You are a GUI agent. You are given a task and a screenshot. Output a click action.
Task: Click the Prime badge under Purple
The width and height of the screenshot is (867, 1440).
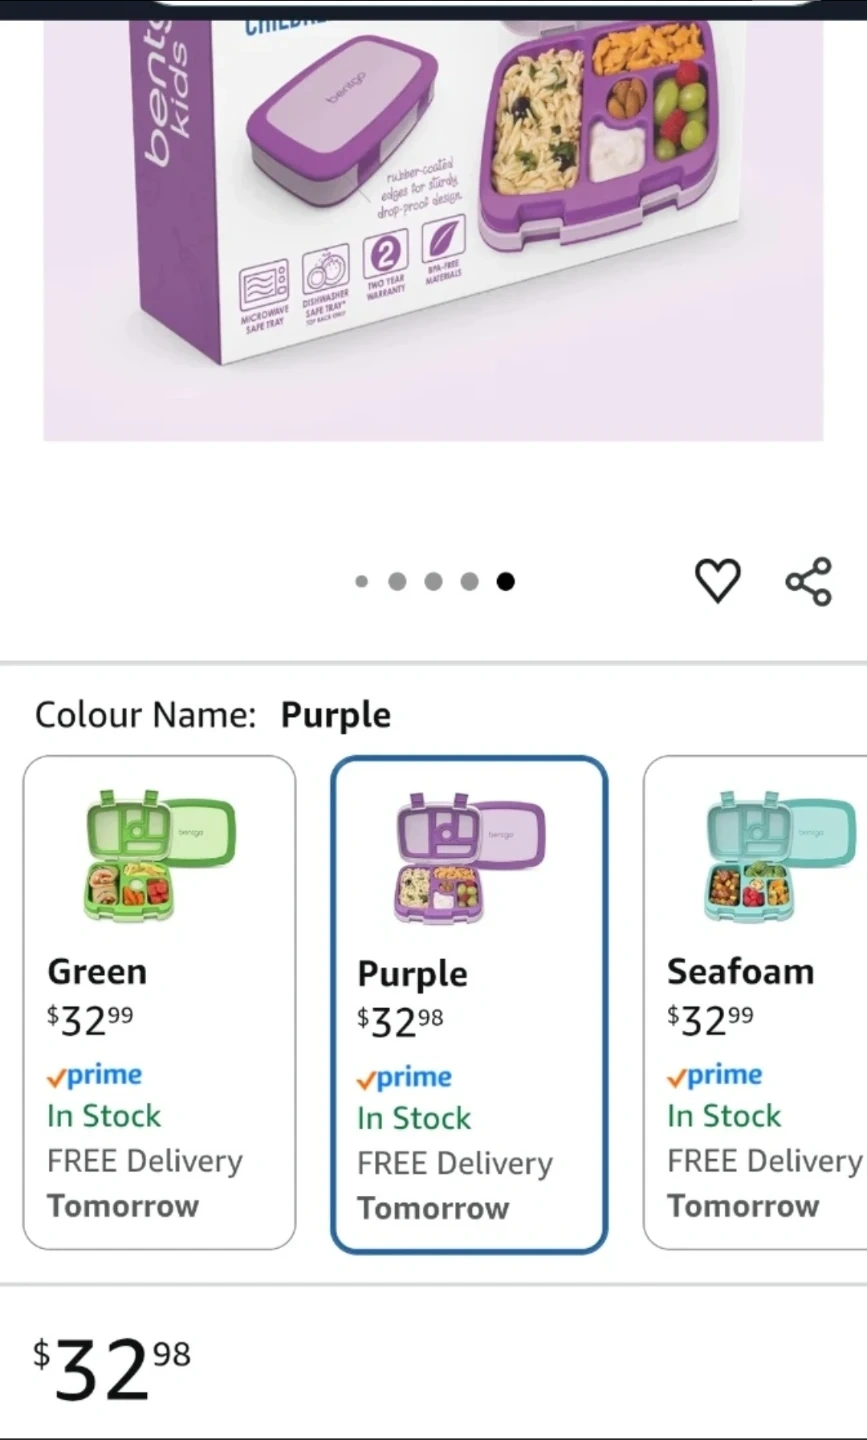405,1078
